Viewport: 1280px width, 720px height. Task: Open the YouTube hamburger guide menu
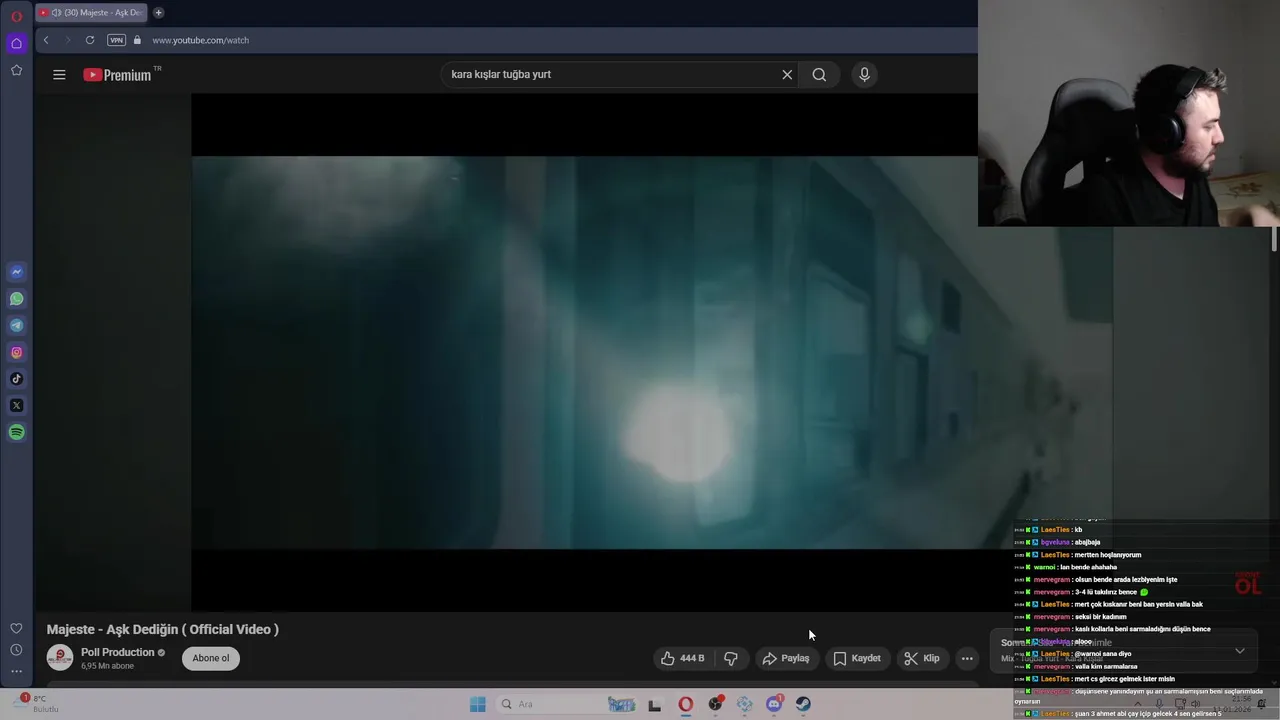[59, 74]
